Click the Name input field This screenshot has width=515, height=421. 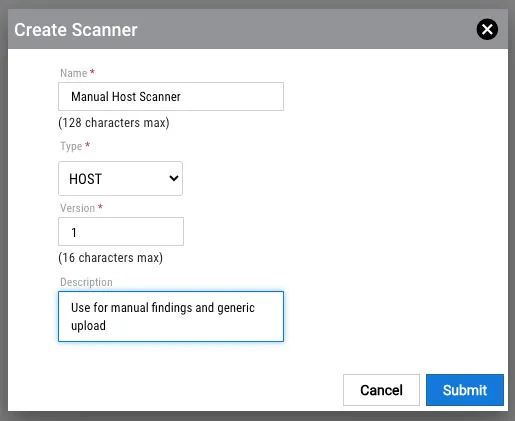pos(171,97)
